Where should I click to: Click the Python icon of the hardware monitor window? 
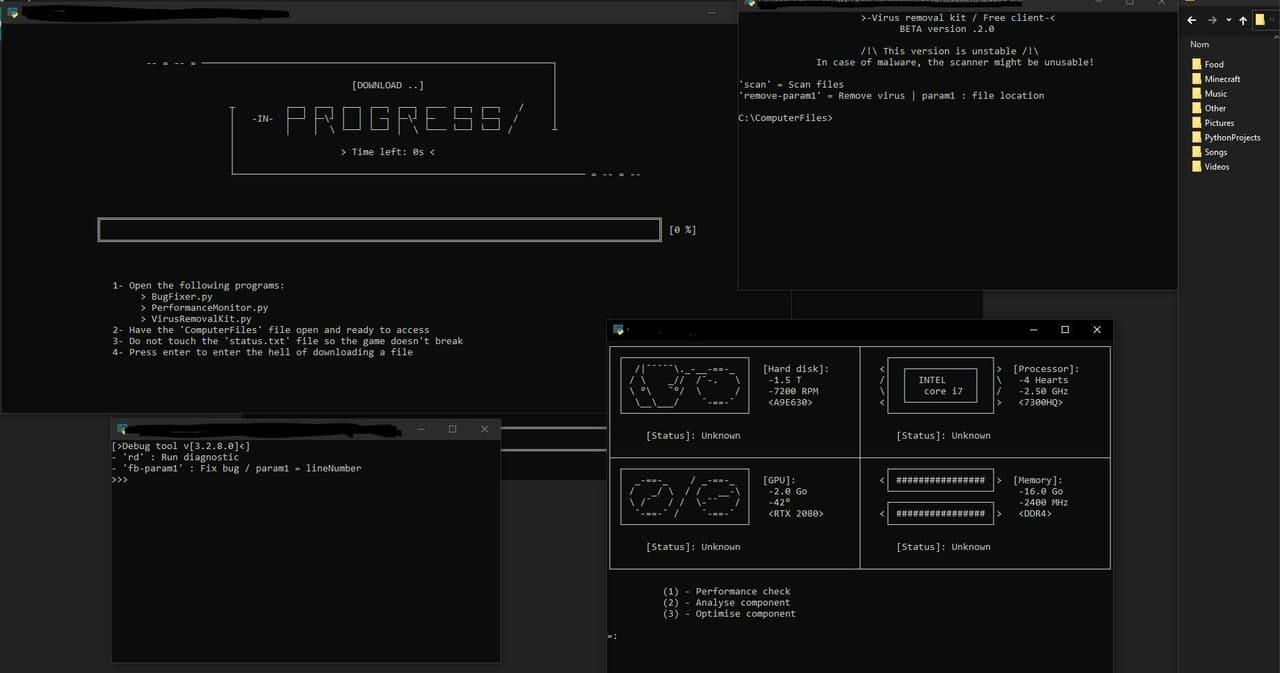(619, 329)
